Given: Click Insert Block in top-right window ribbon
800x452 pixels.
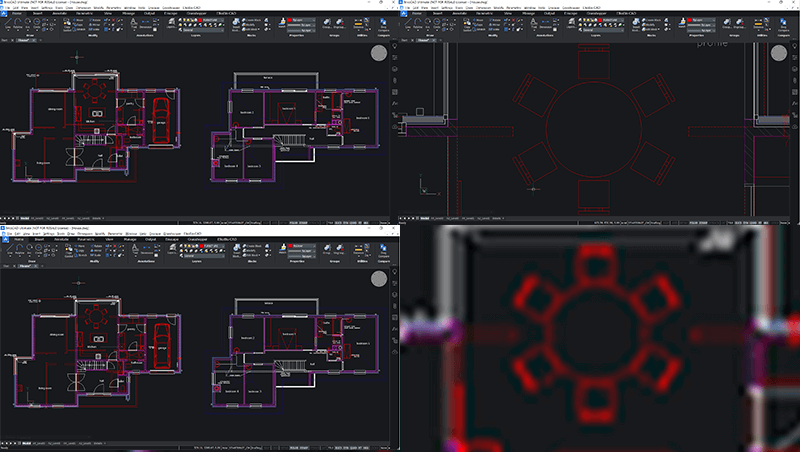Looking at the screenshot, I should (636, 23).
